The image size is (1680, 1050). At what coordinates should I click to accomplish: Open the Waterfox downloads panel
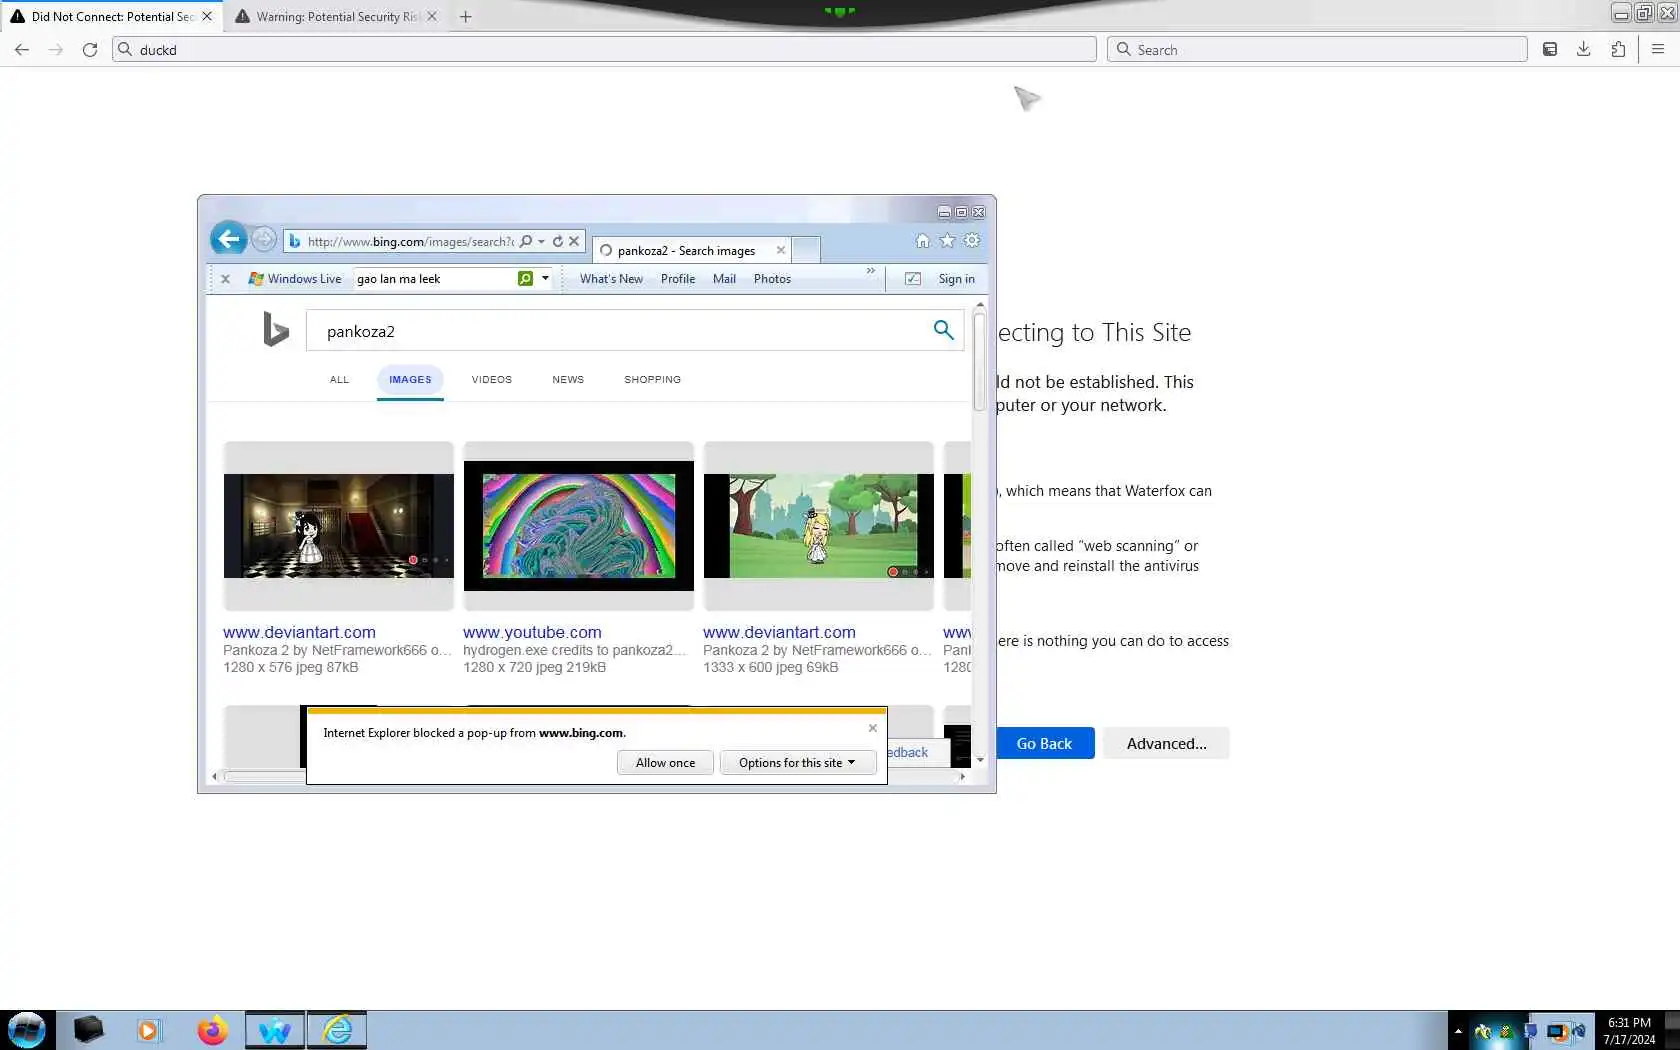tap(1584, 49)
